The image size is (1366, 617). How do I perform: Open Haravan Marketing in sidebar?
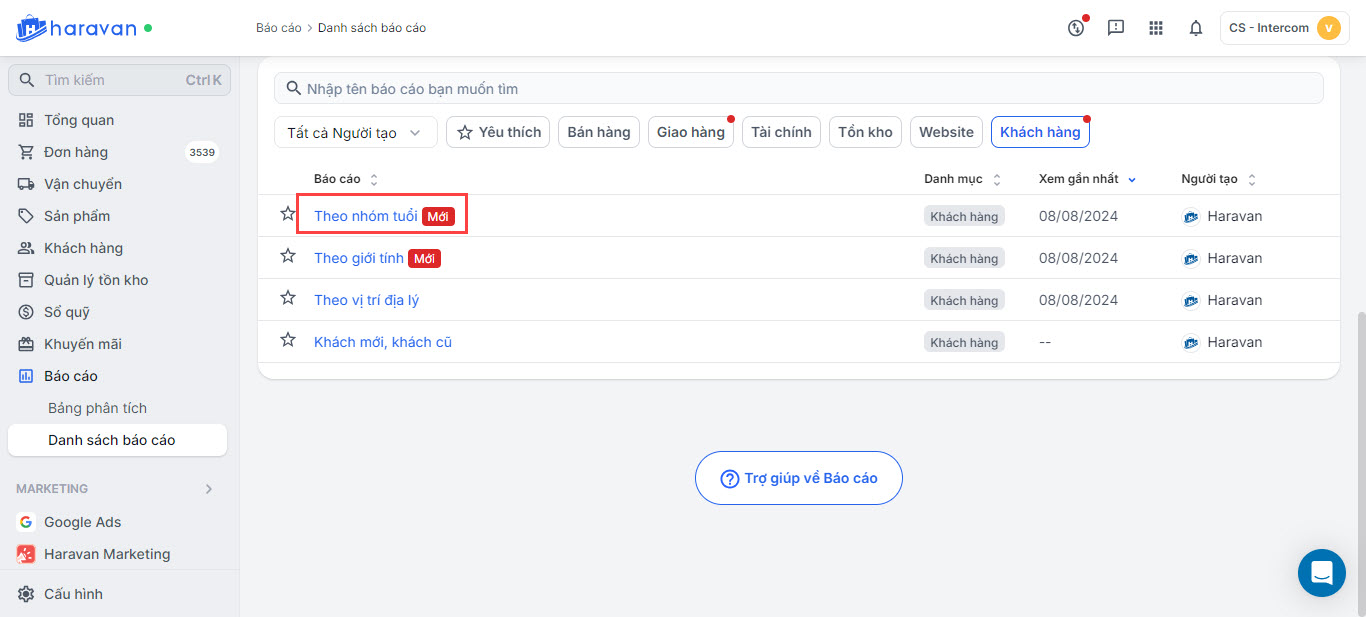(x=106, y=554)
